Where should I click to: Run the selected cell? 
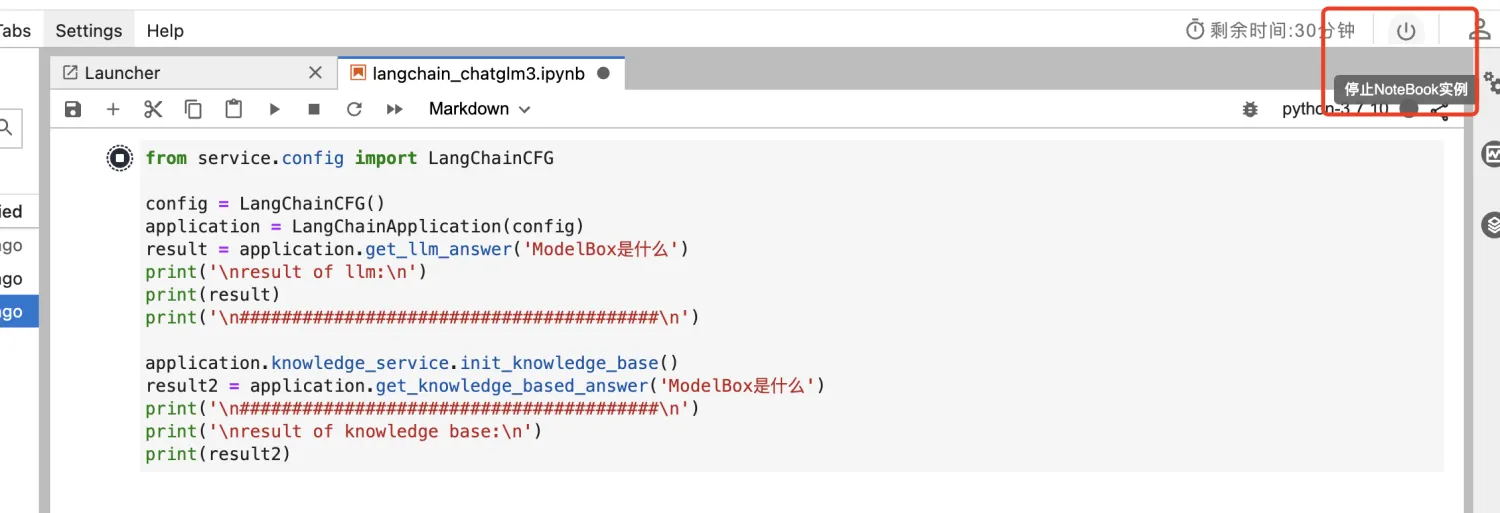pos(274,109)
